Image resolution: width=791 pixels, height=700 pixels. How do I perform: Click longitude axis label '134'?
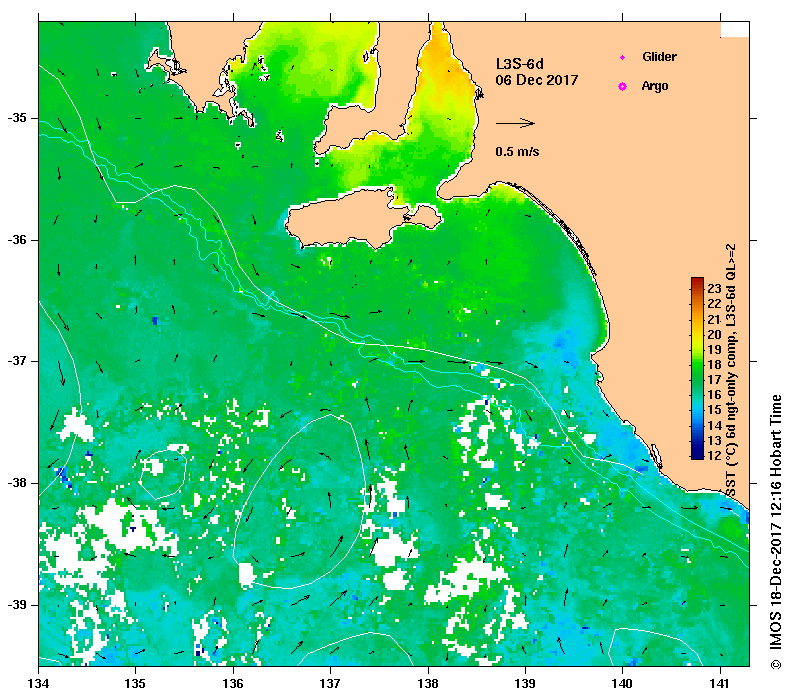[x=38, y=684]
